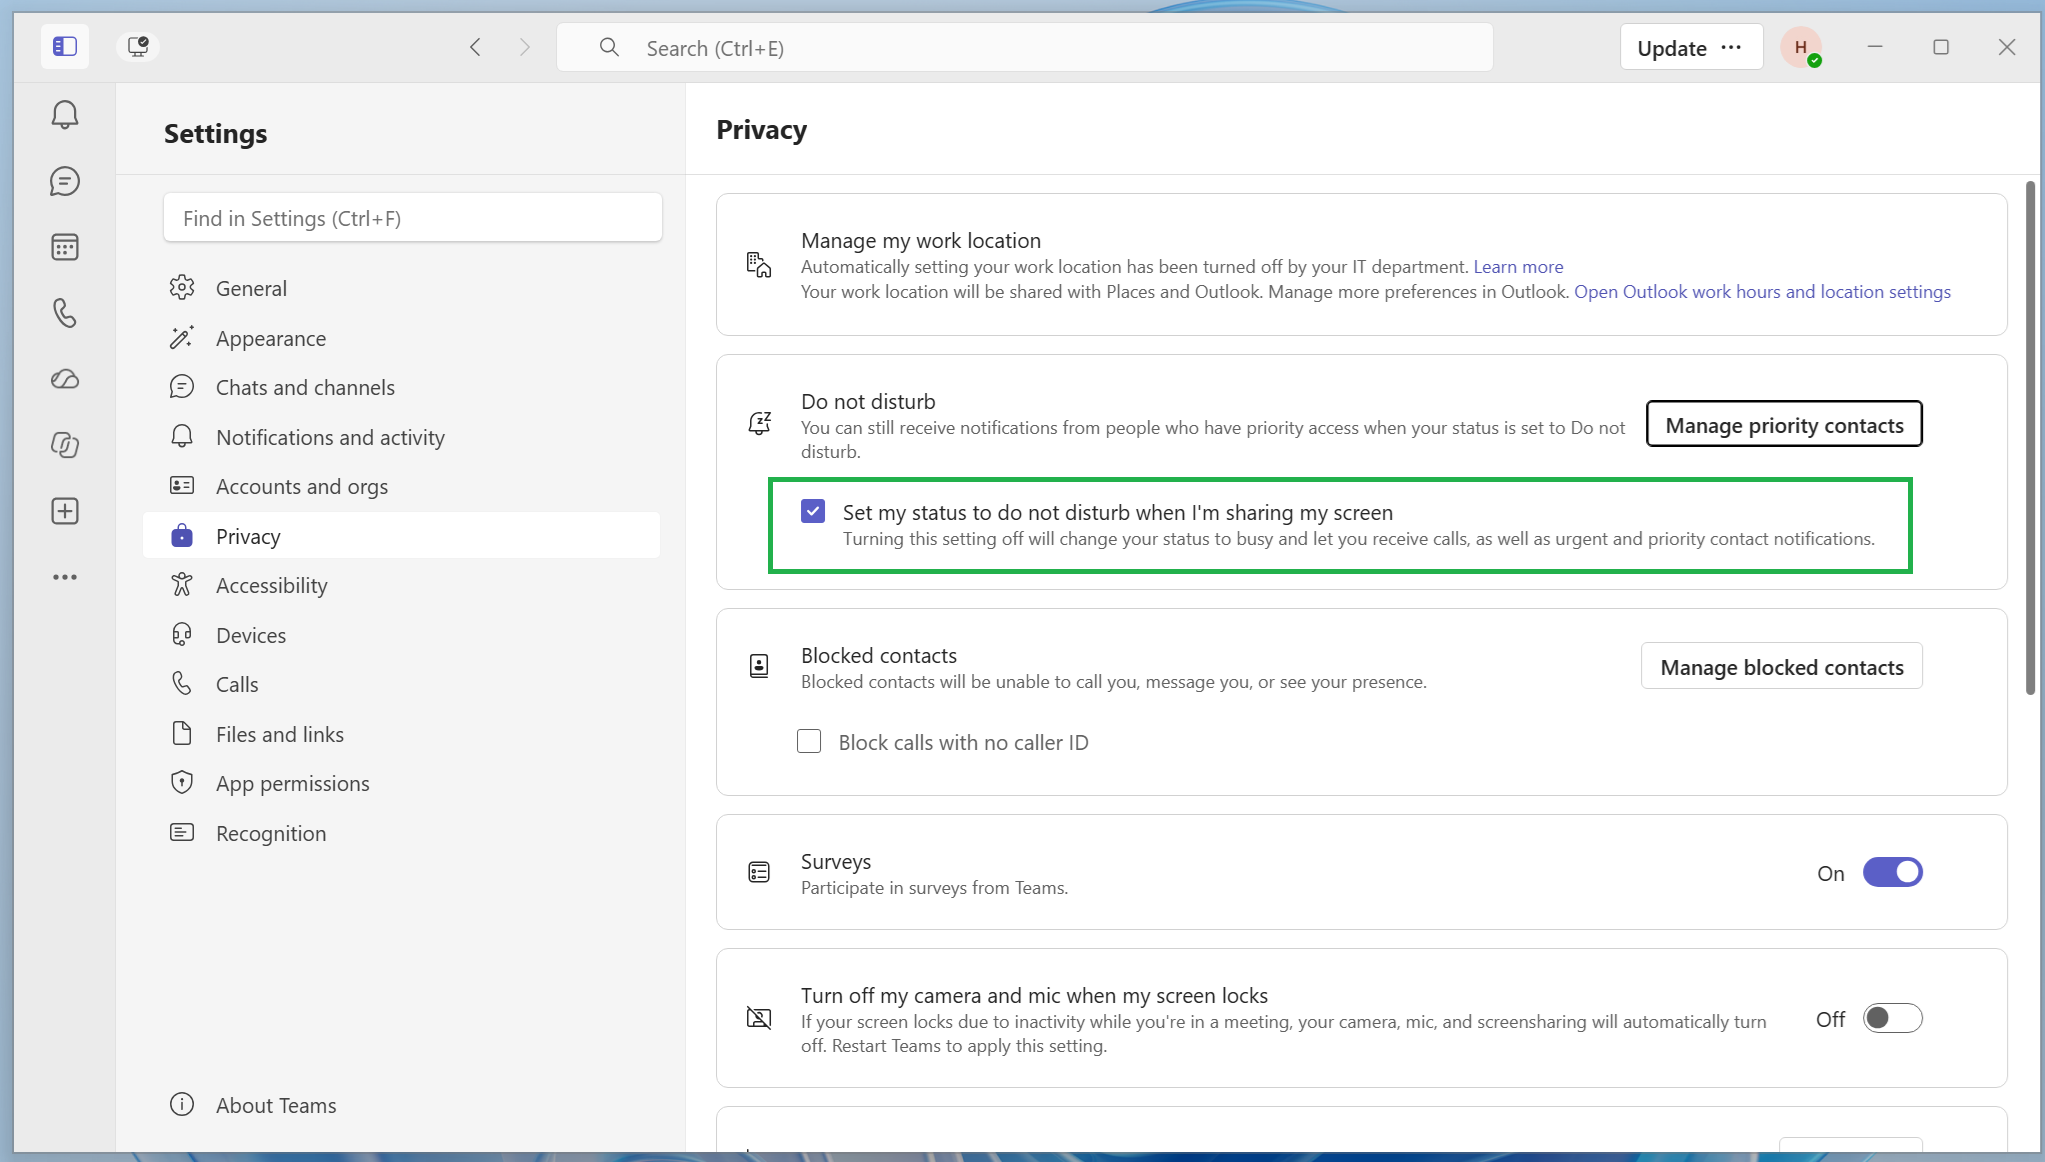Open Files and links settings
Screen dimensions: 2045x1162
click(x=402, y=734)
